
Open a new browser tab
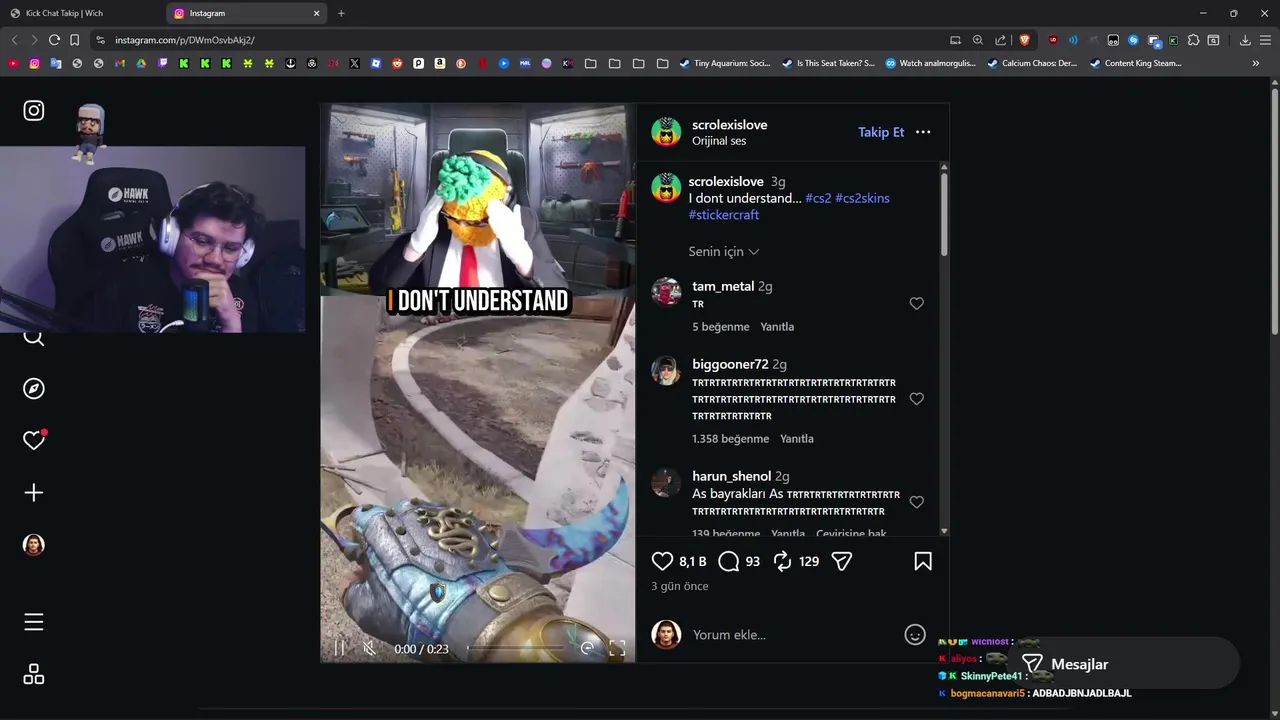pyautogui.click(x=341, y=13)
